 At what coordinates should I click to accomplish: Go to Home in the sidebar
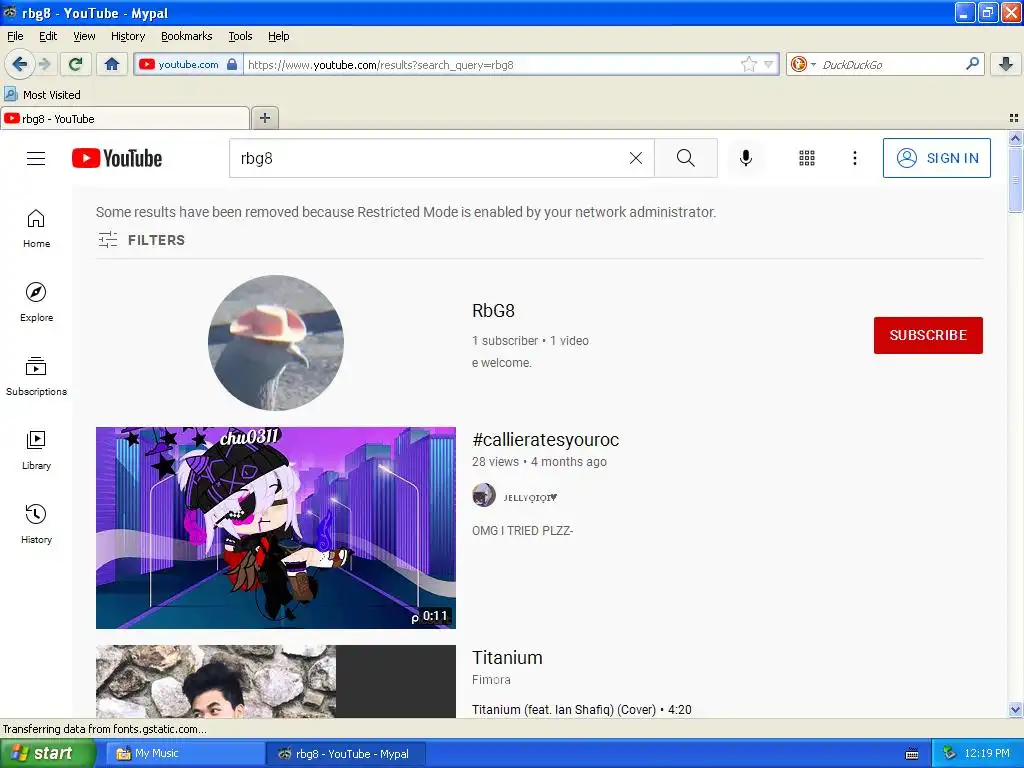(x=36, y=229)
